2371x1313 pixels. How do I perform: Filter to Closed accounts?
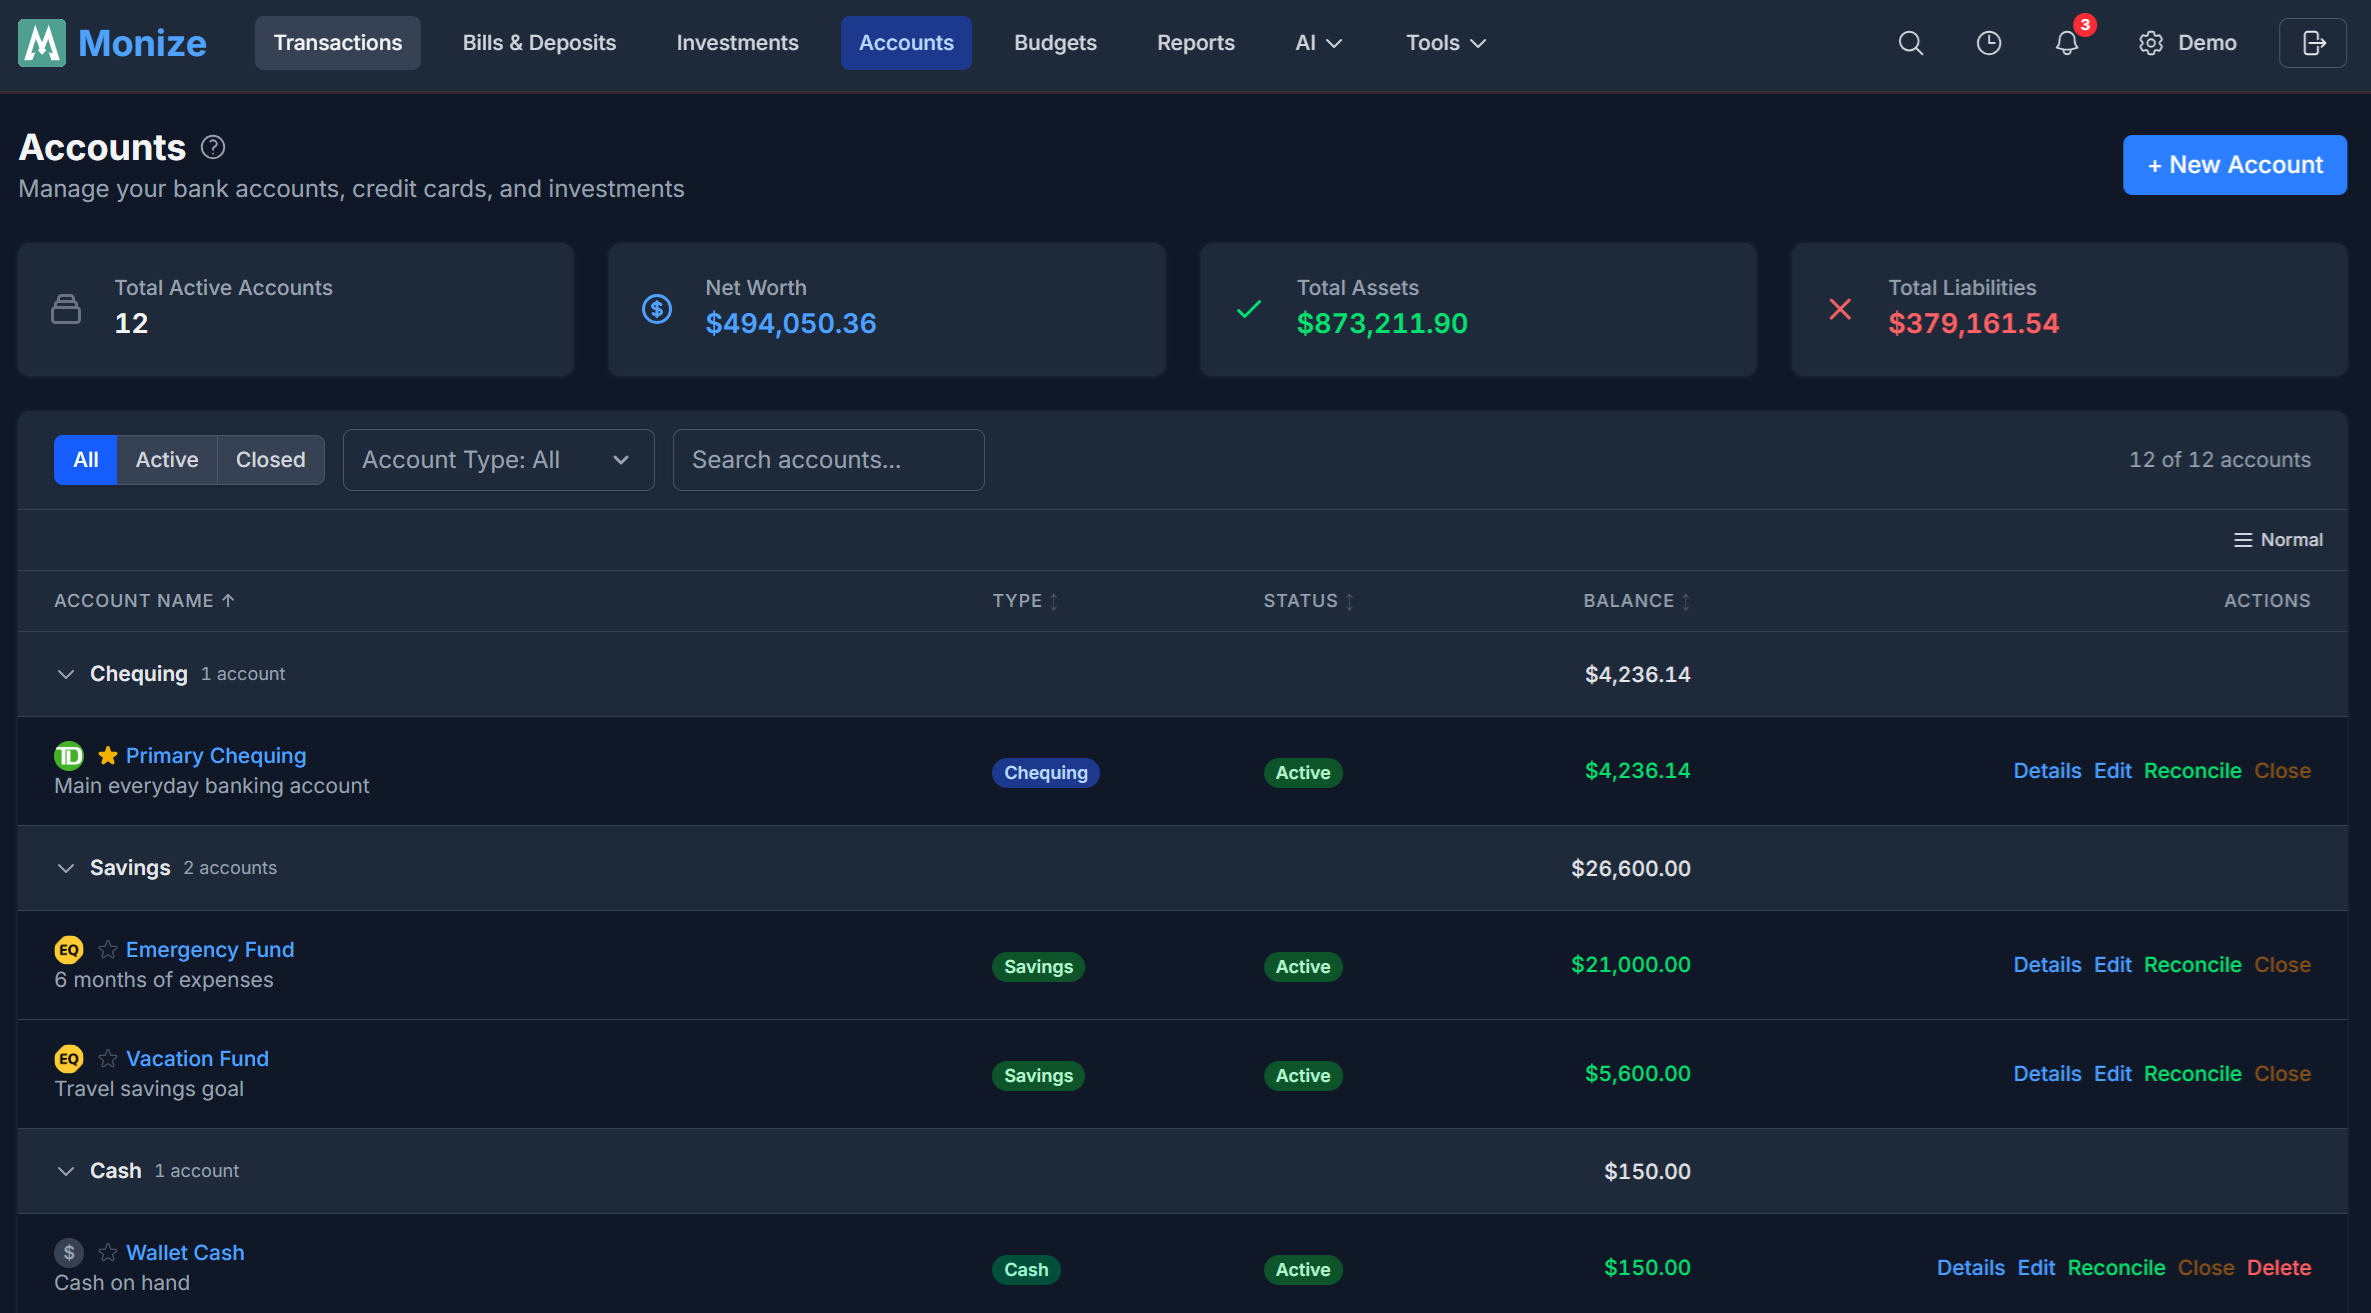click(270, 460)
